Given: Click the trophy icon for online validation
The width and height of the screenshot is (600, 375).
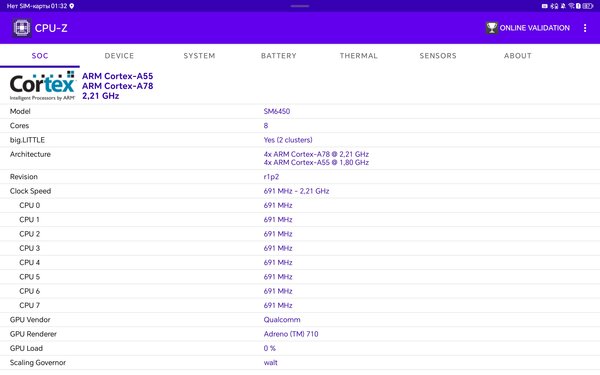Looking at the screenshot, I should click(x=491, y=28).
